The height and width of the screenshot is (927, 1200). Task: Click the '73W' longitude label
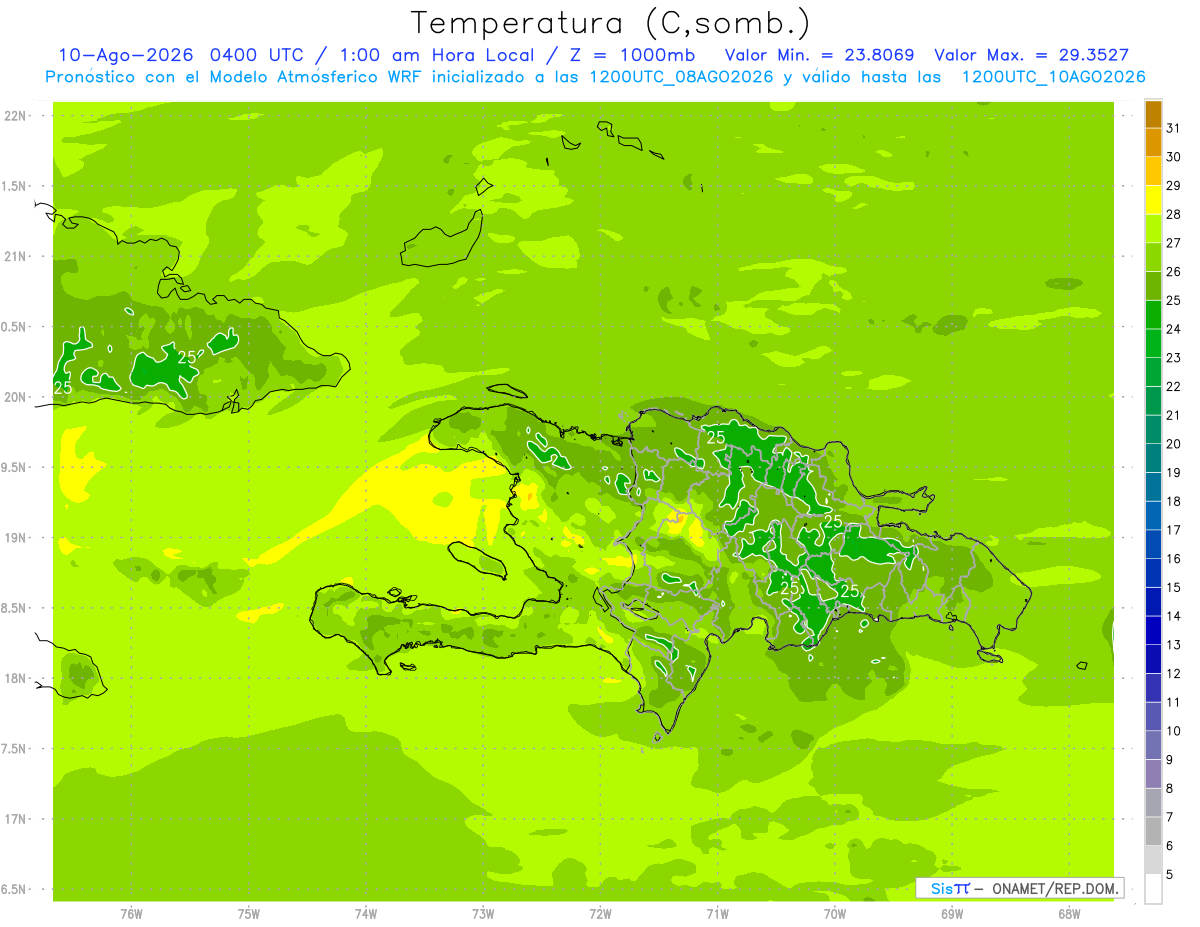point(483,915)
